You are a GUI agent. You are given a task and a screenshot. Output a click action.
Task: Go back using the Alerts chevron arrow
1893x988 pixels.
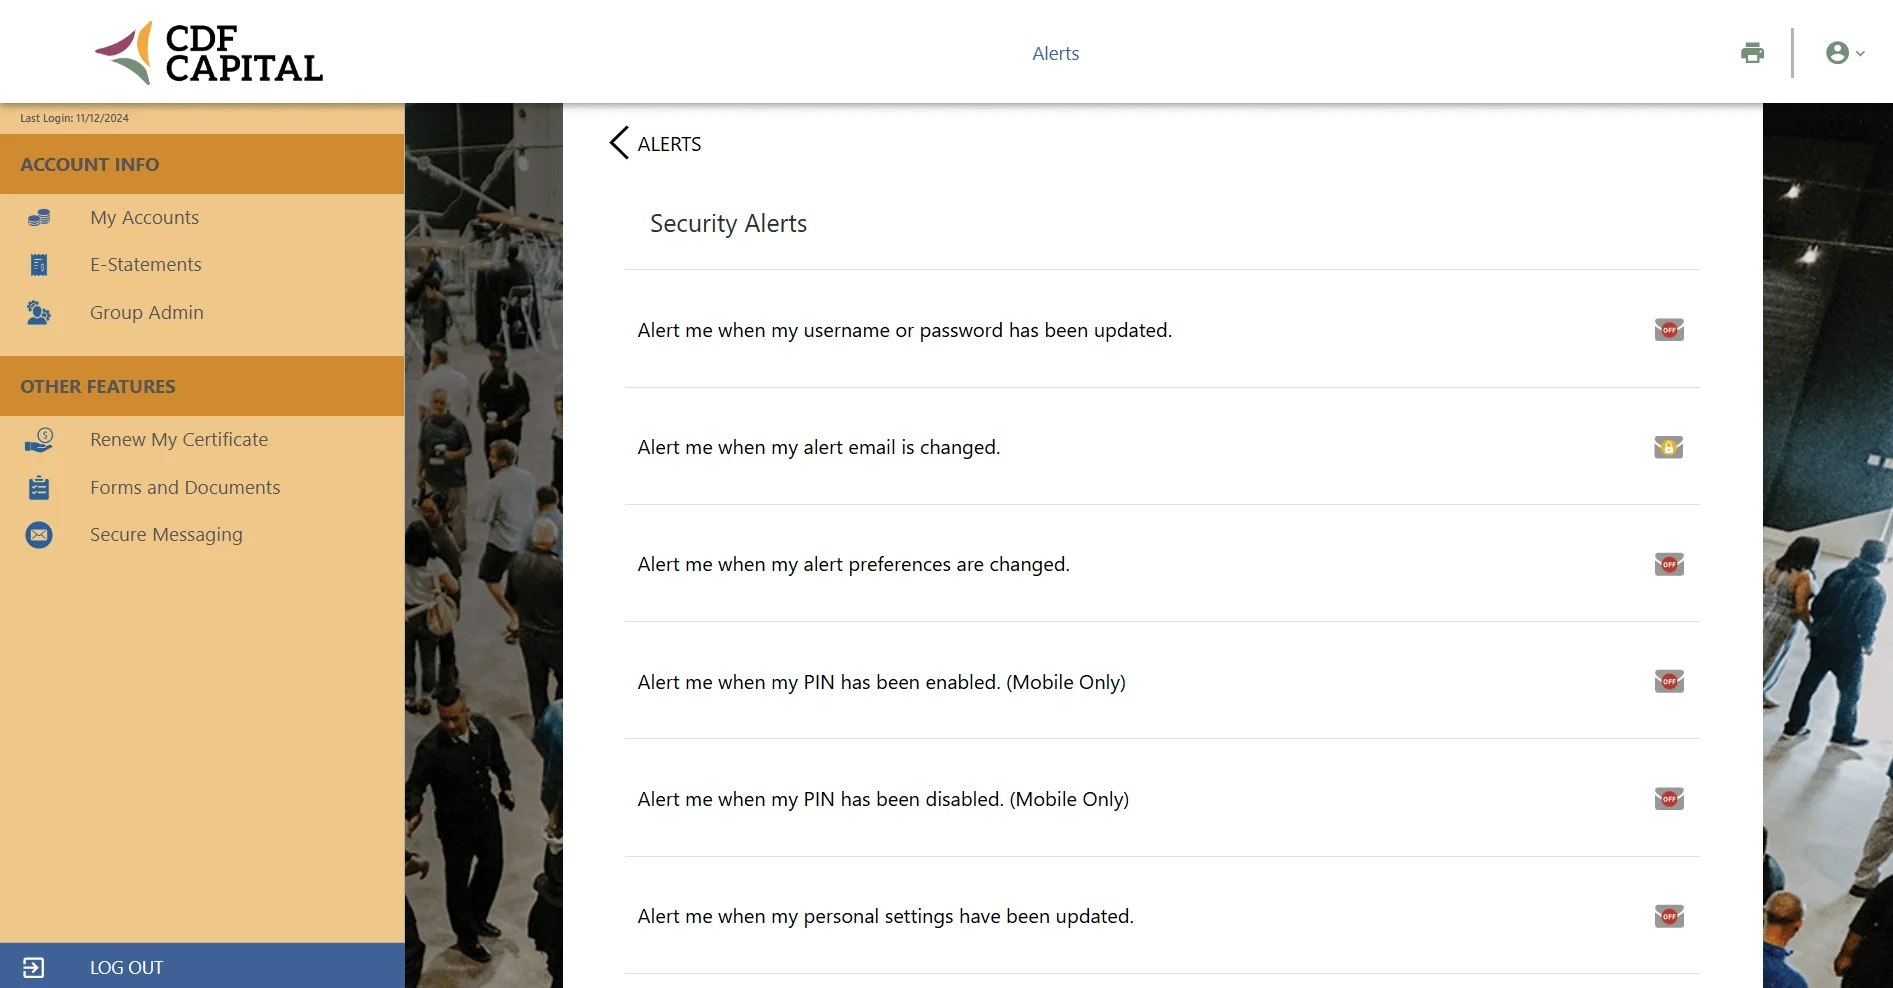point(619,143)
